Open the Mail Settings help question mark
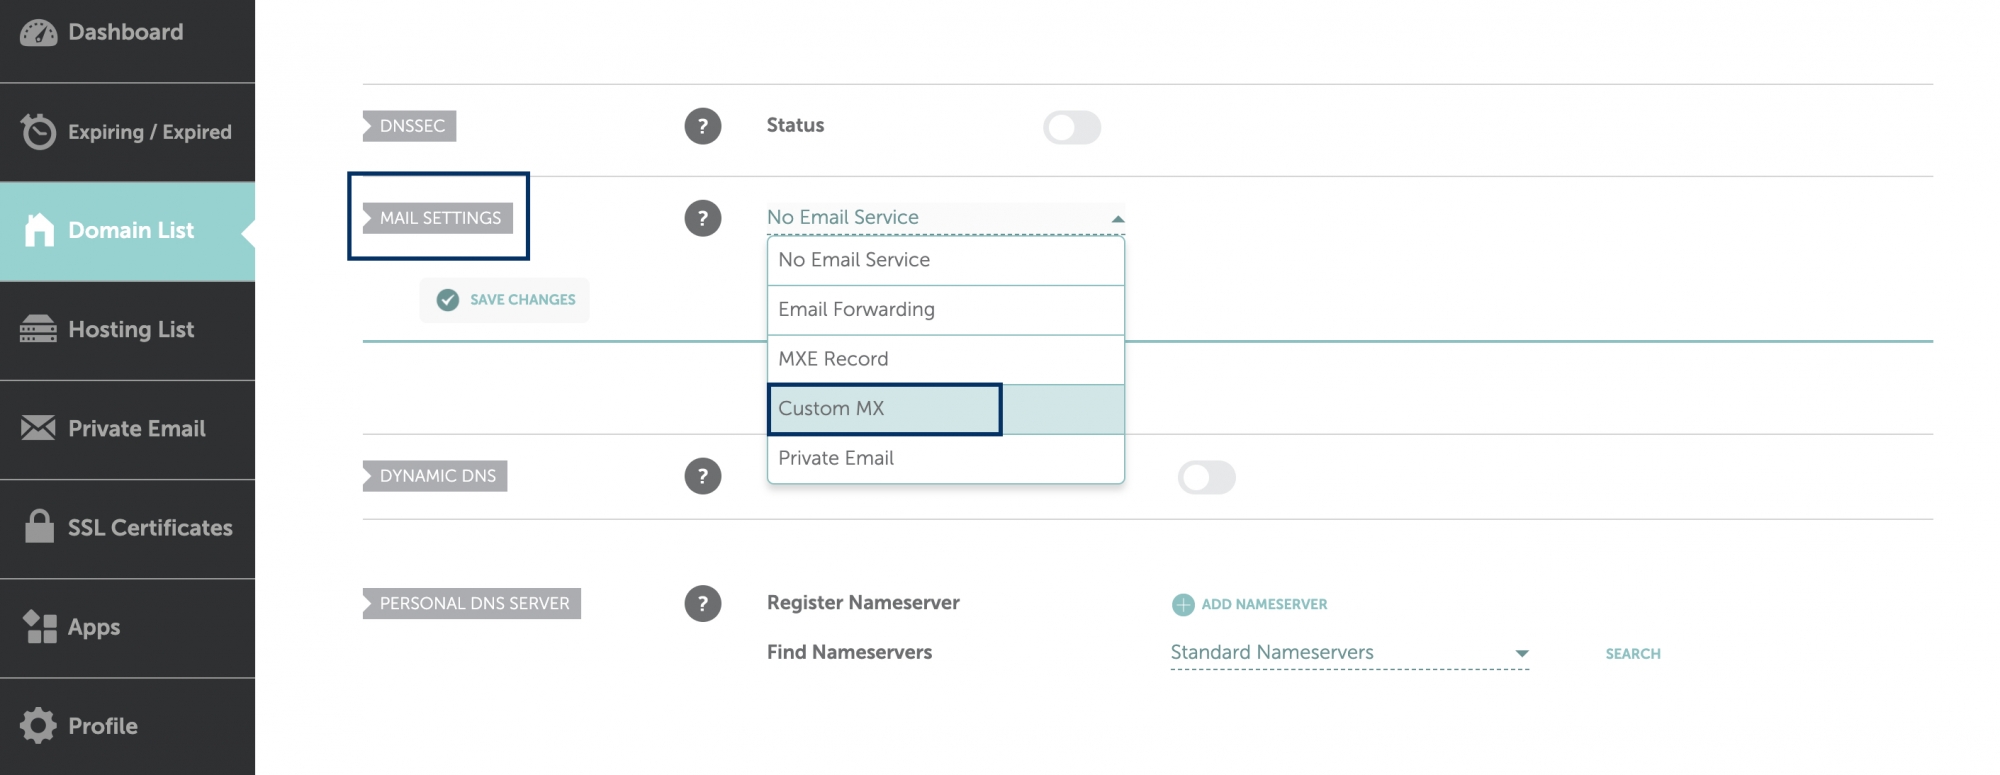Viewport: 2000px width, 775px height. pos(703,218)
